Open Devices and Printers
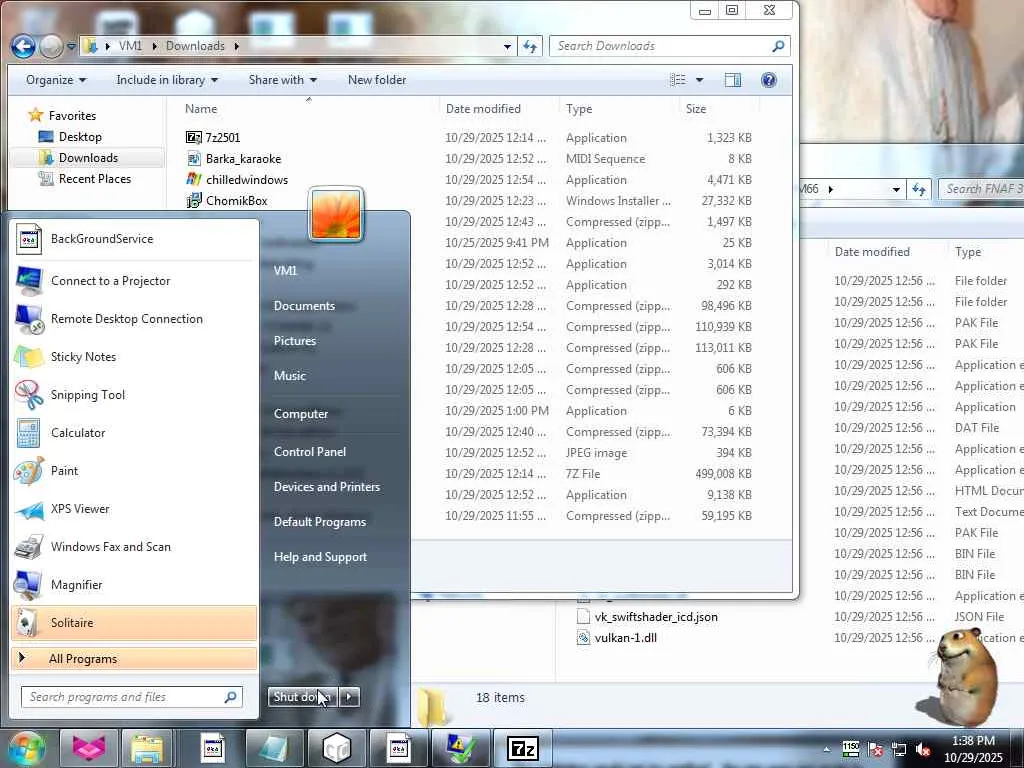Image resolution: width=1024 pixels, height=768 pixels. 327,487
